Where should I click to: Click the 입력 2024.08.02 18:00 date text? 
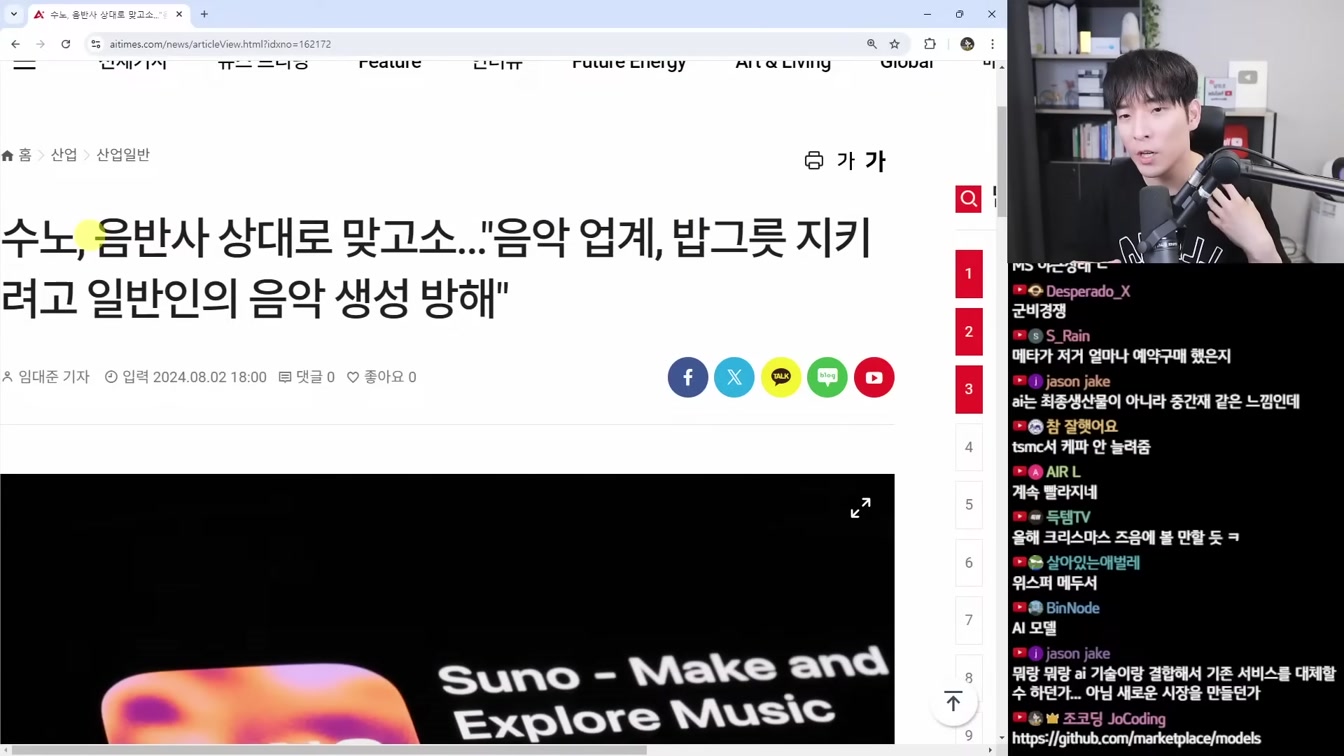click(x=186, y=377)
